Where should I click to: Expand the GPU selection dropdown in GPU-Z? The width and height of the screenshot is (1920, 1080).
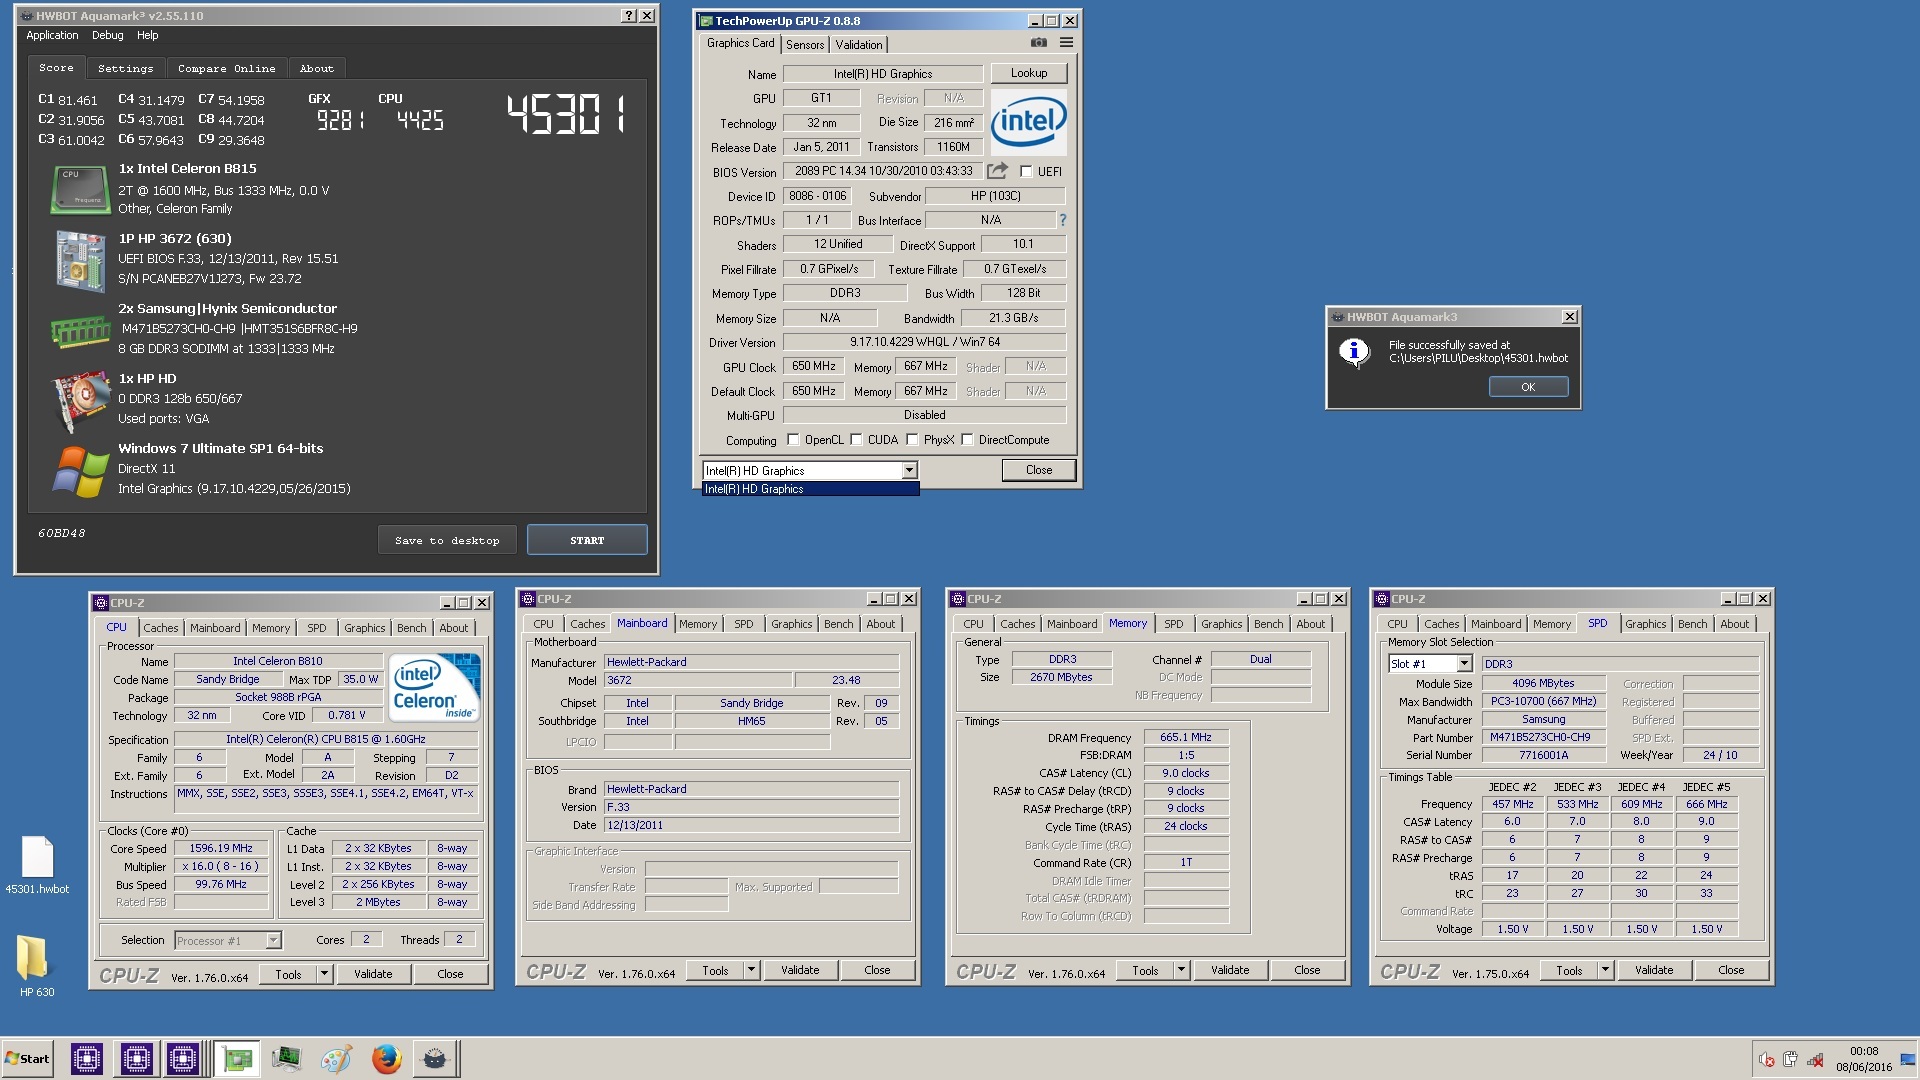point(909,470)
